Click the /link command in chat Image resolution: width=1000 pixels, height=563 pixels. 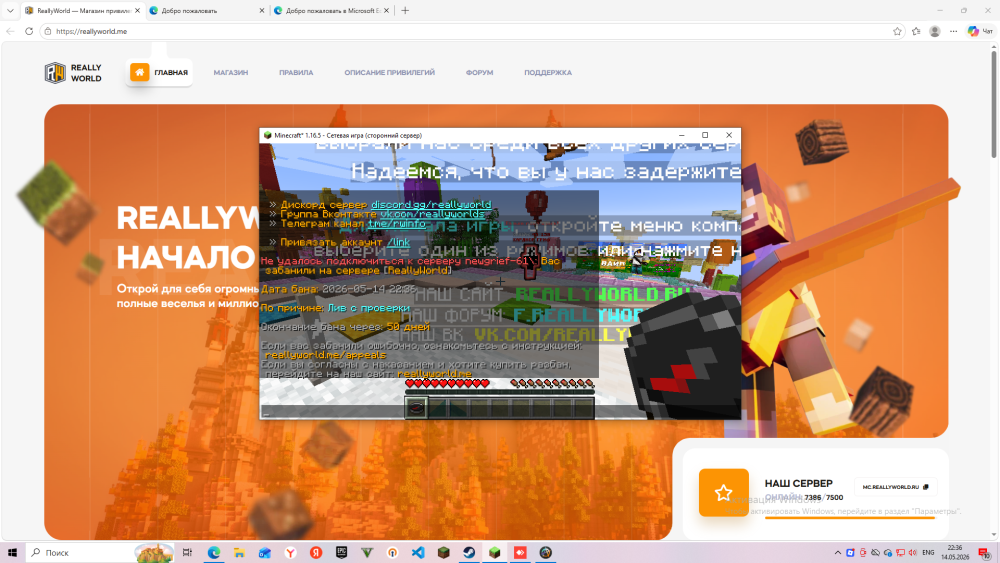pos(399,242)
